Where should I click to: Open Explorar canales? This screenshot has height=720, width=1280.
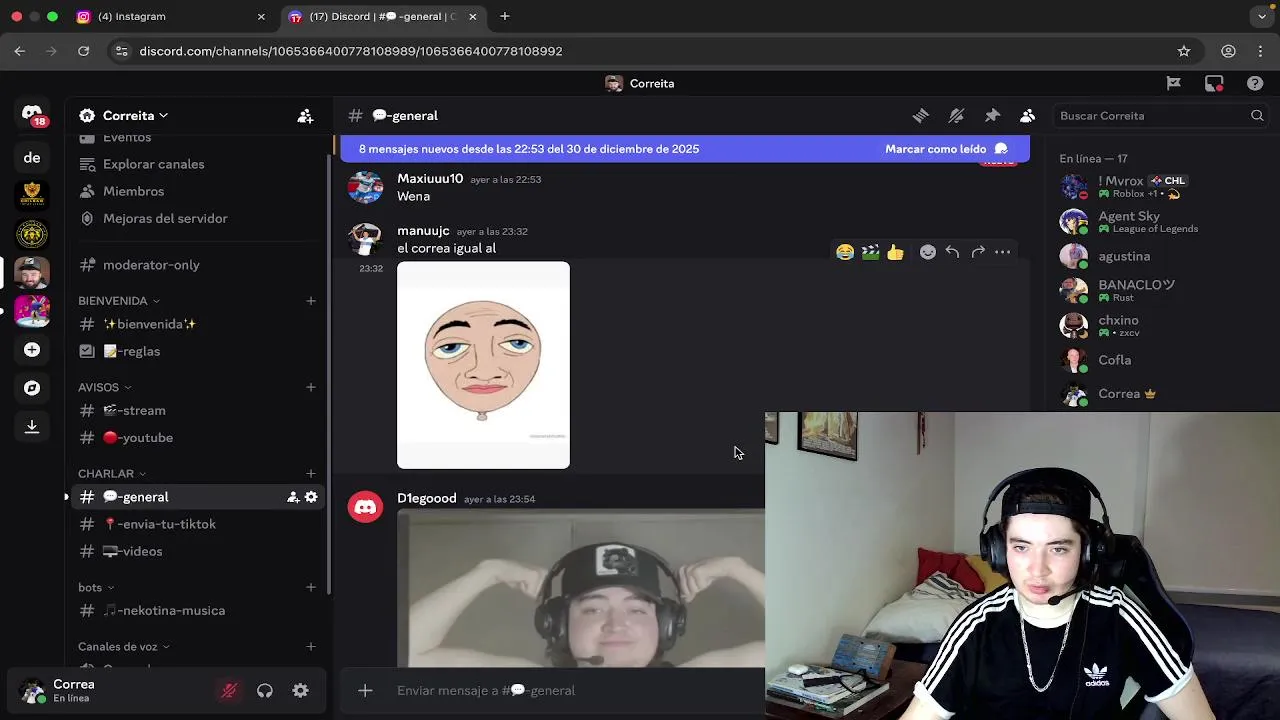click(196, 164)
